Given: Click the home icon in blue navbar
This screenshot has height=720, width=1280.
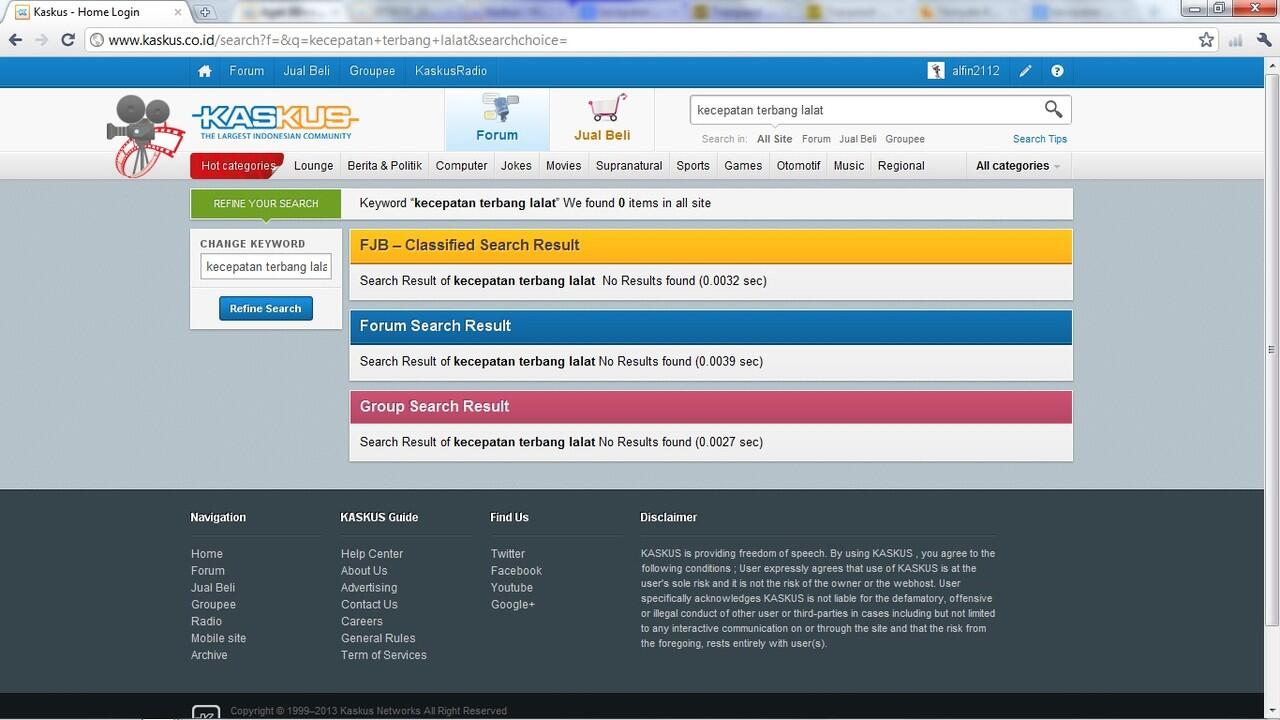Looking at the screenshot, I should tap(205, 71).
